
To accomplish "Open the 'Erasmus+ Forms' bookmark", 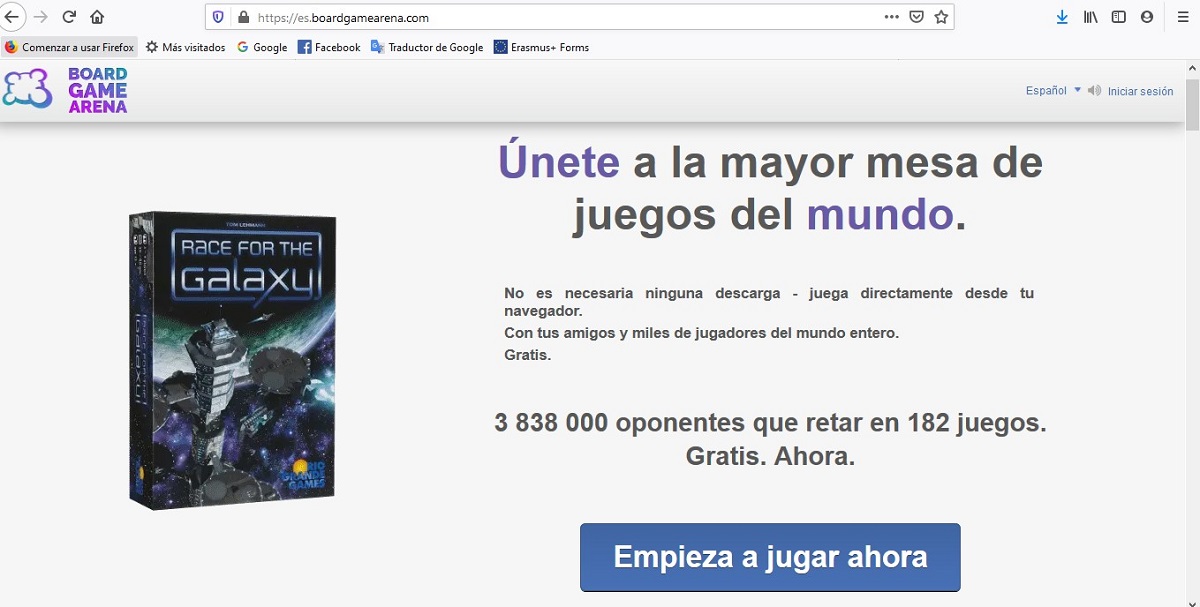I will pyautogui.click(x=542, y=47).
